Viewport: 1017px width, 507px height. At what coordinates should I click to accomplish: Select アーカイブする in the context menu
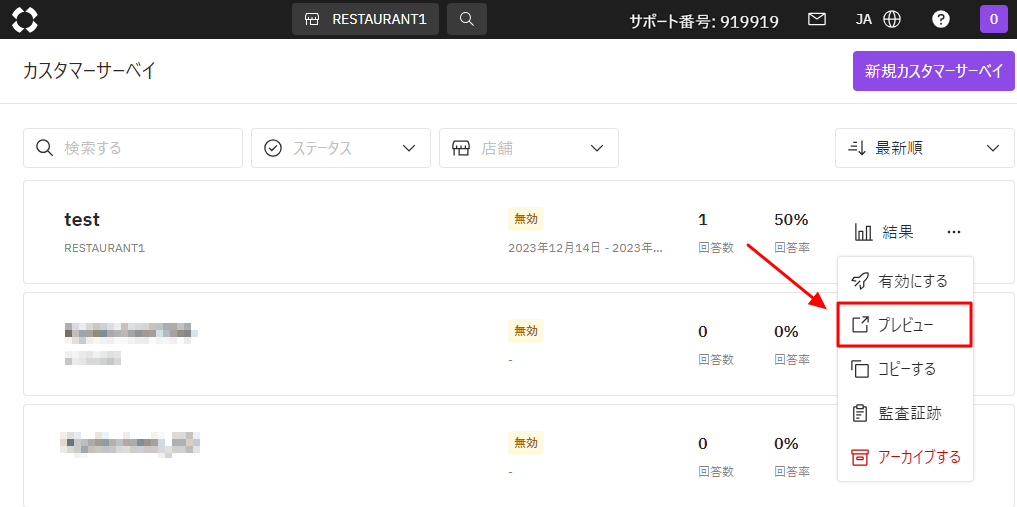point(905,457)
